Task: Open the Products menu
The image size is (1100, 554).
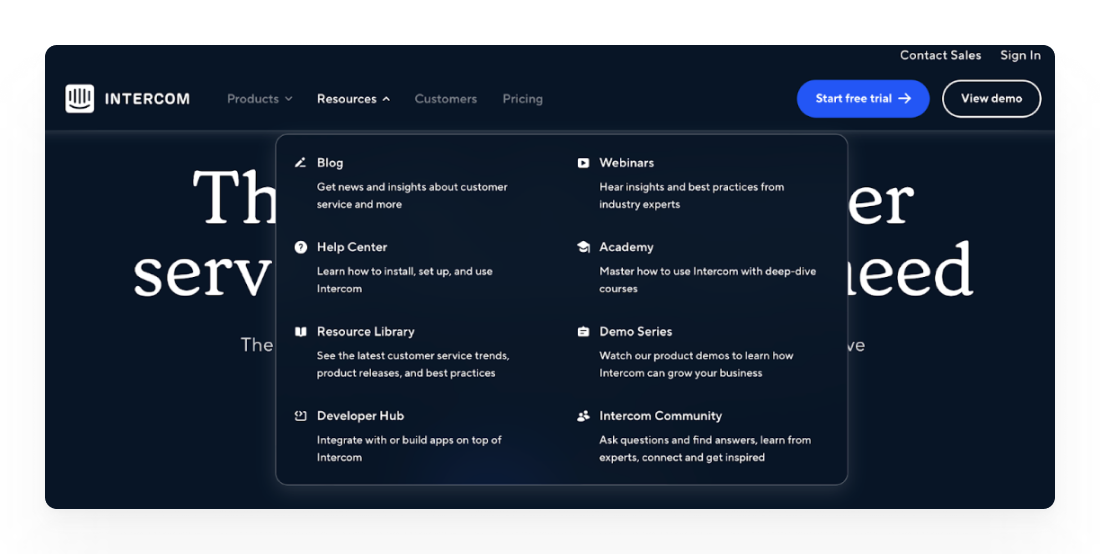Action: (260, 99)
